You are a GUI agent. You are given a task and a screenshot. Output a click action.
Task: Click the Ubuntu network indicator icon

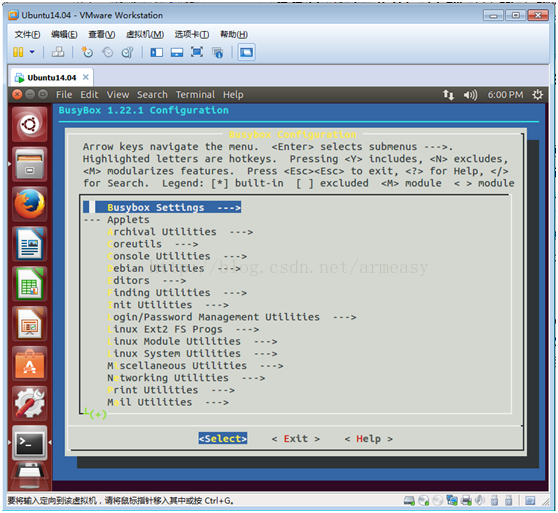pyautogui.click(x=448, y=95)
